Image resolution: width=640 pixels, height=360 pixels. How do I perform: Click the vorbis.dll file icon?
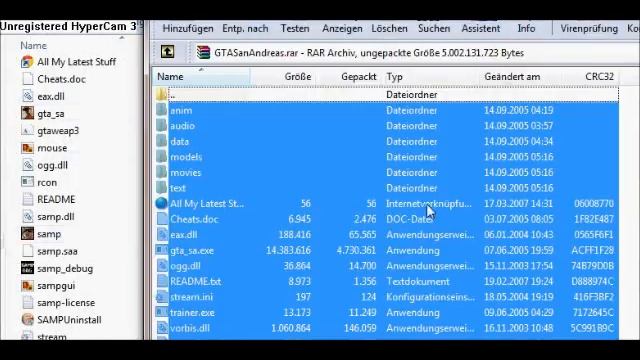pyautogui.click(x=162, y=328)
